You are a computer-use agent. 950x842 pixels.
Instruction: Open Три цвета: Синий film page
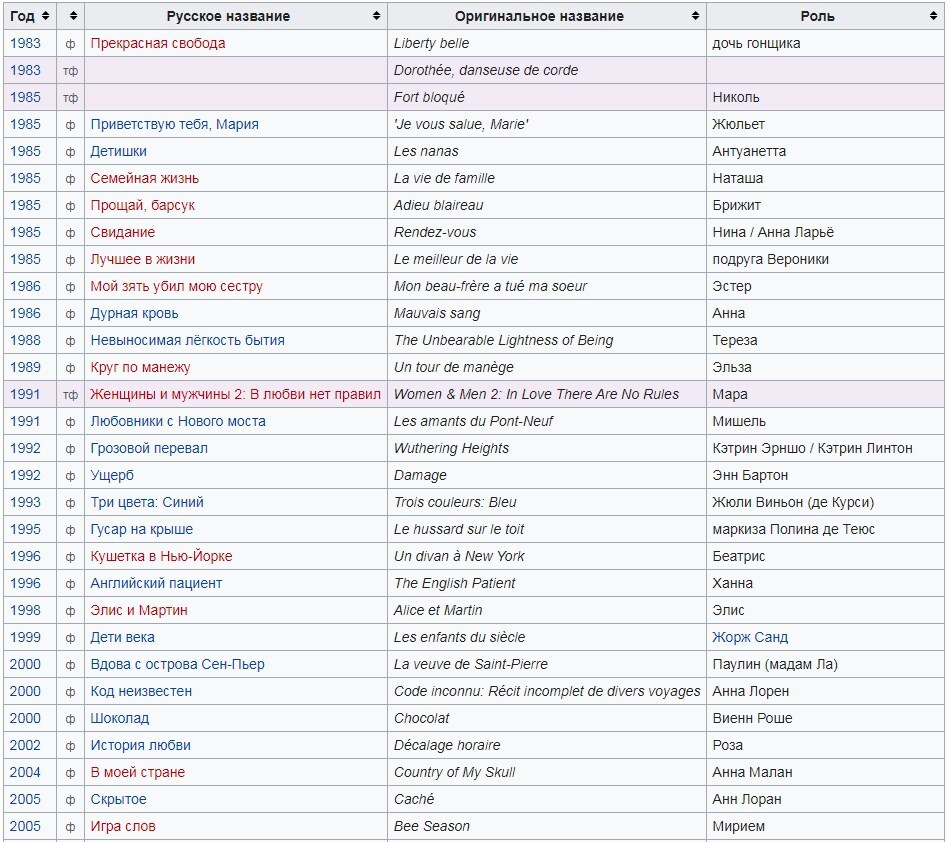(147, 502)
